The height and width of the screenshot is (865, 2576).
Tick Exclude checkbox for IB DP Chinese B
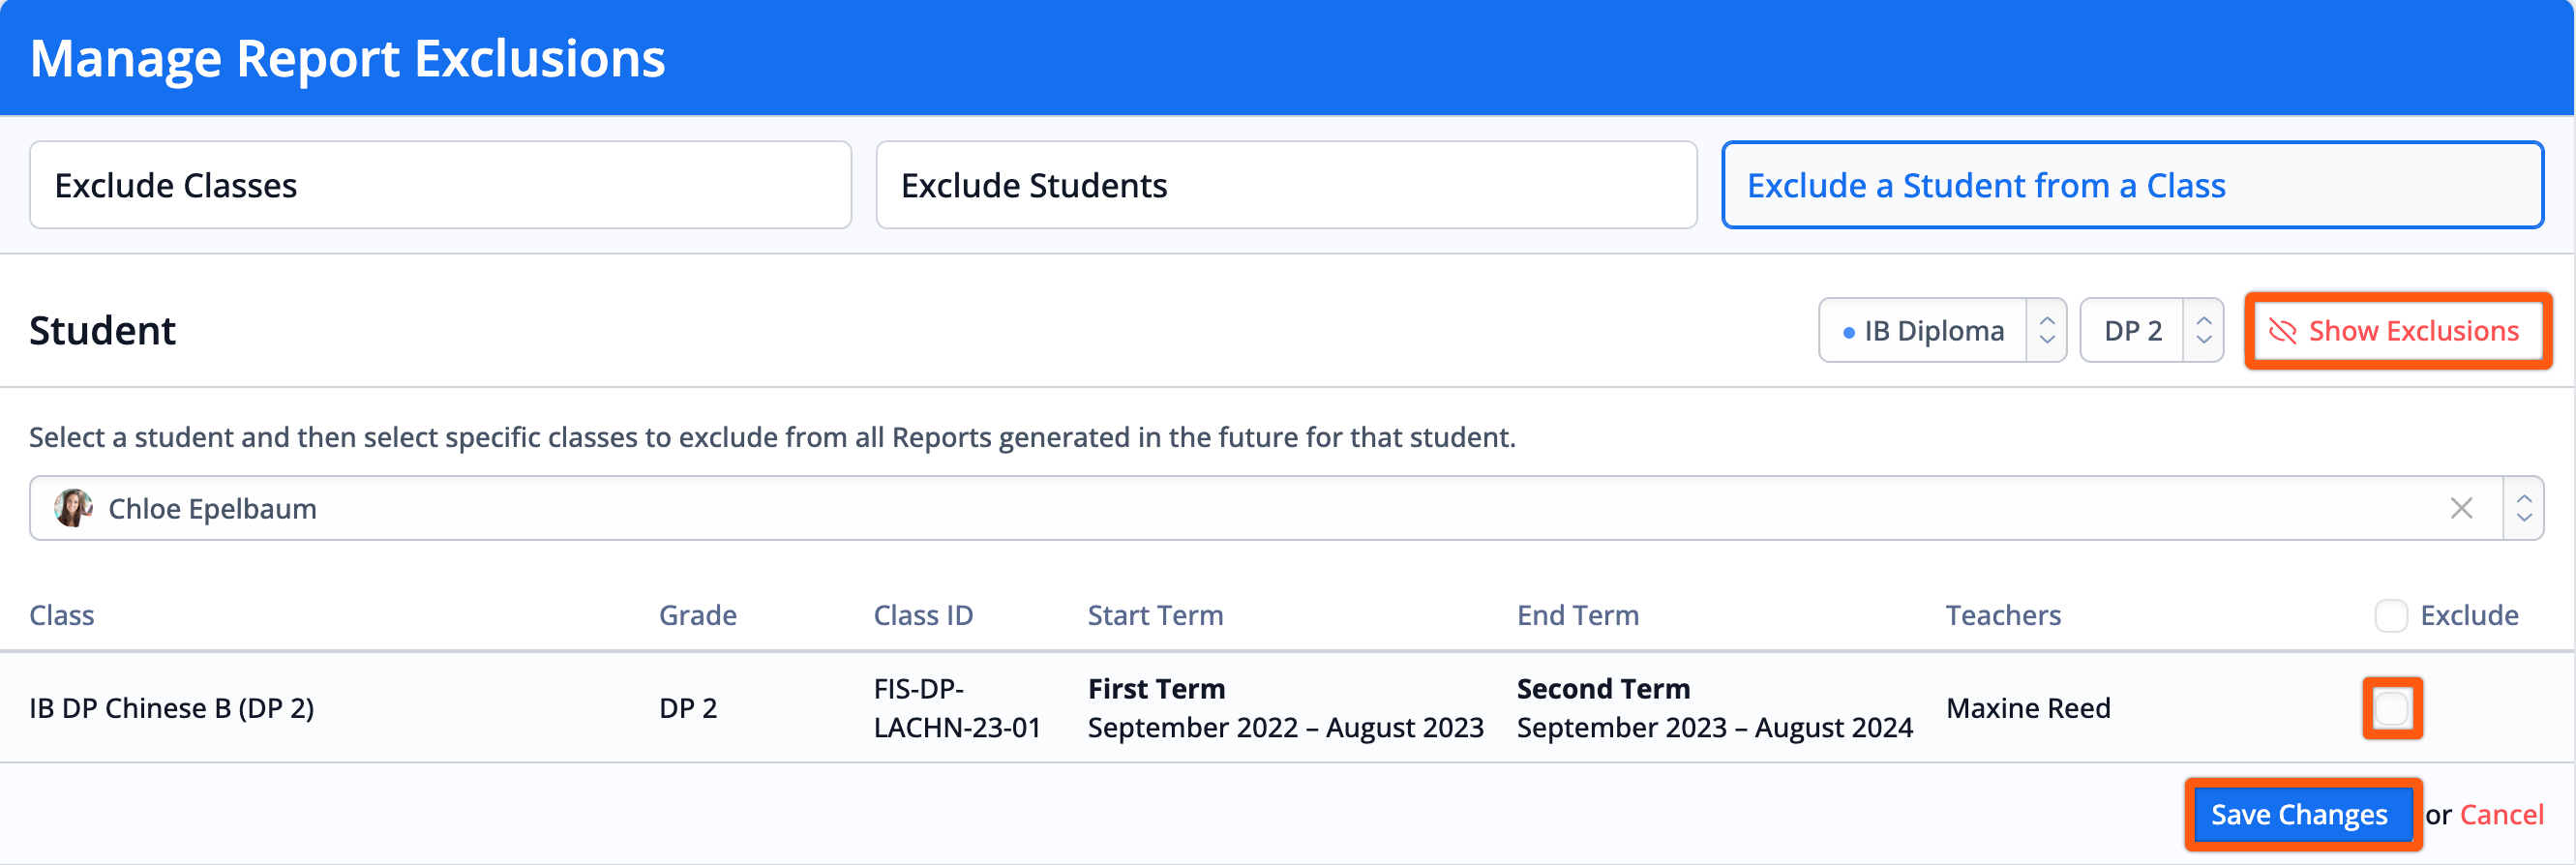[x=2391, y=708]
